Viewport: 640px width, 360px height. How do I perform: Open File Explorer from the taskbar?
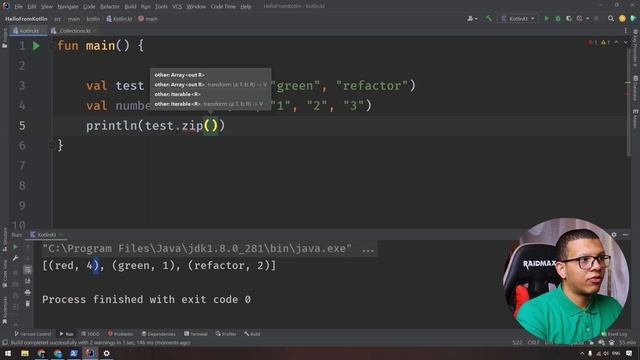pyautogui.click(x=25, y=353)
